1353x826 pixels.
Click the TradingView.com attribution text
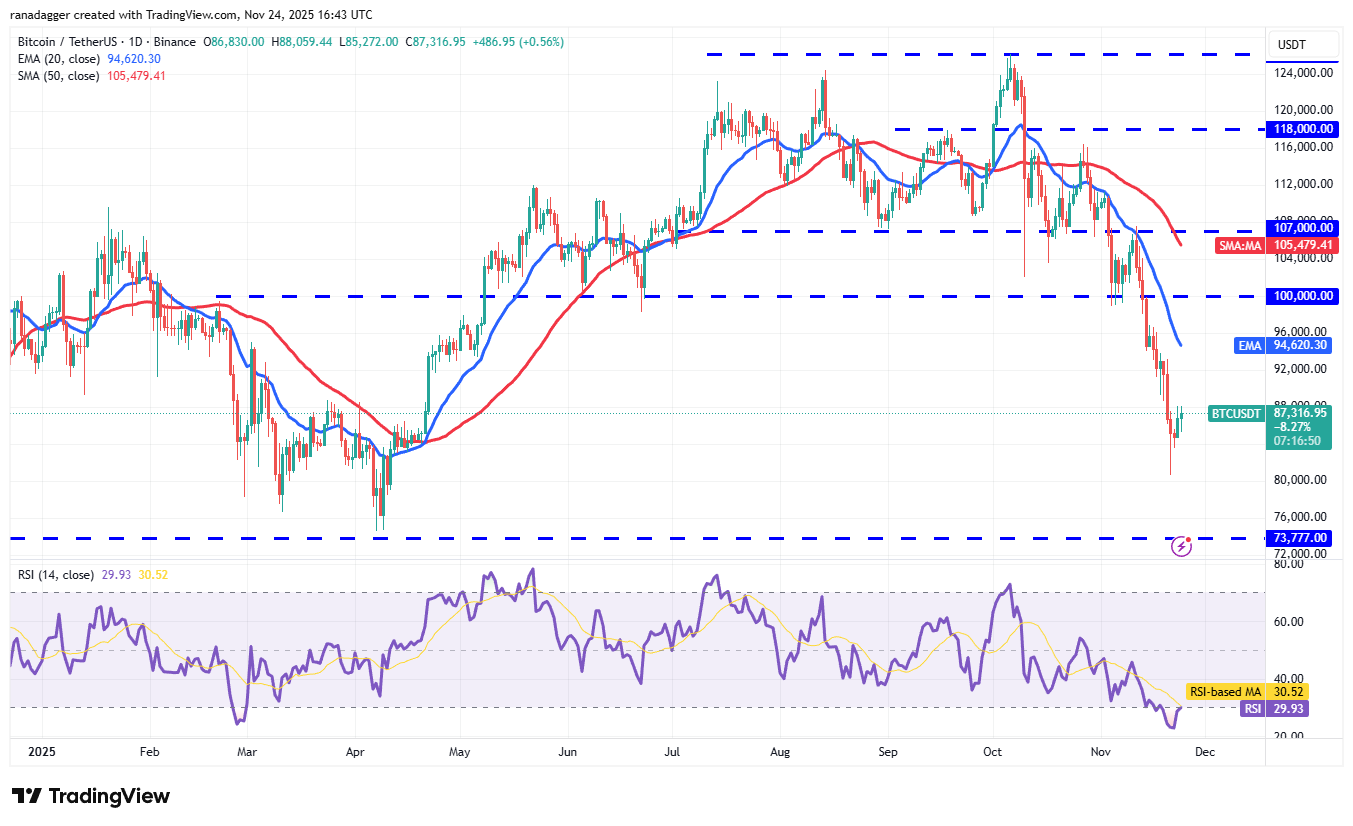[190, 14]
